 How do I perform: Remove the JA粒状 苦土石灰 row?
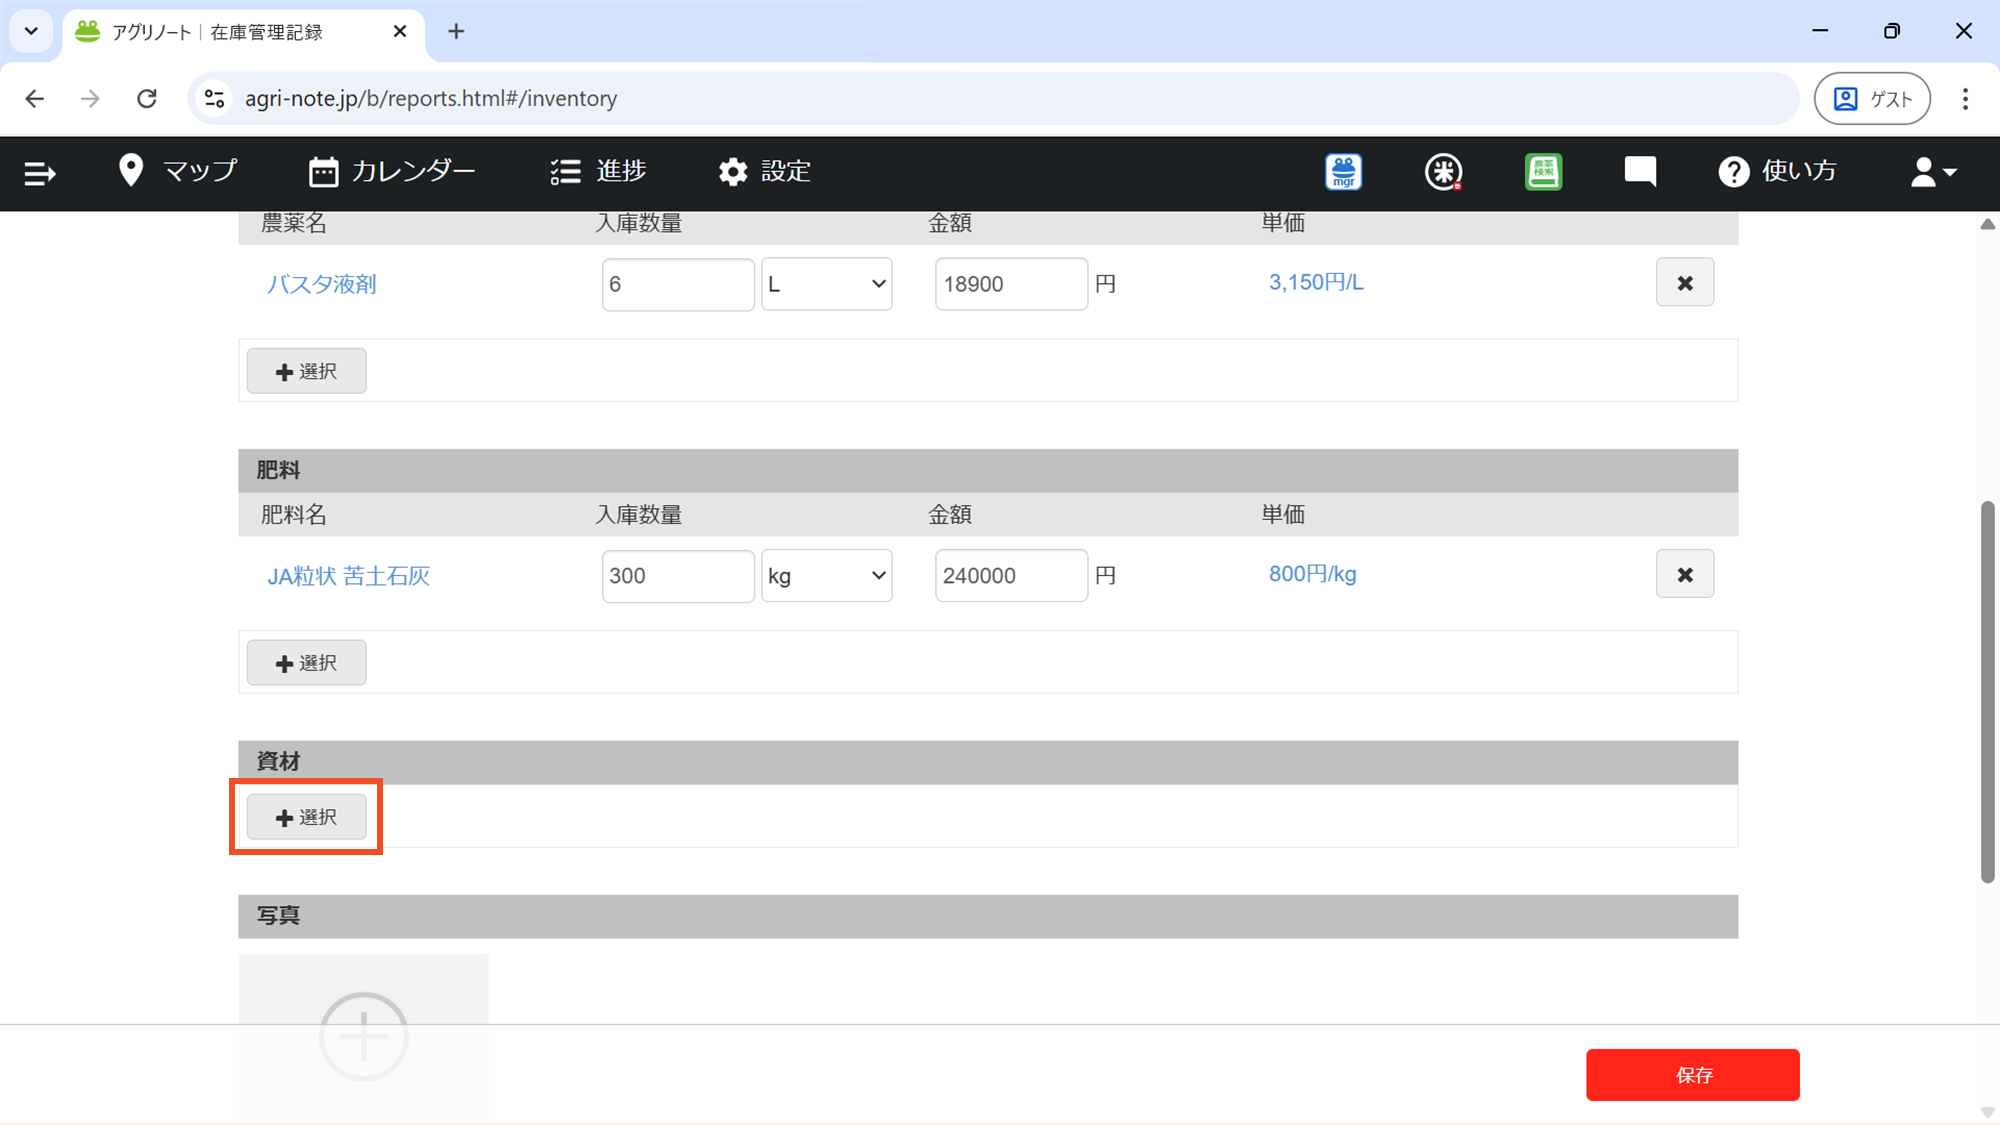pos(1685,574)
